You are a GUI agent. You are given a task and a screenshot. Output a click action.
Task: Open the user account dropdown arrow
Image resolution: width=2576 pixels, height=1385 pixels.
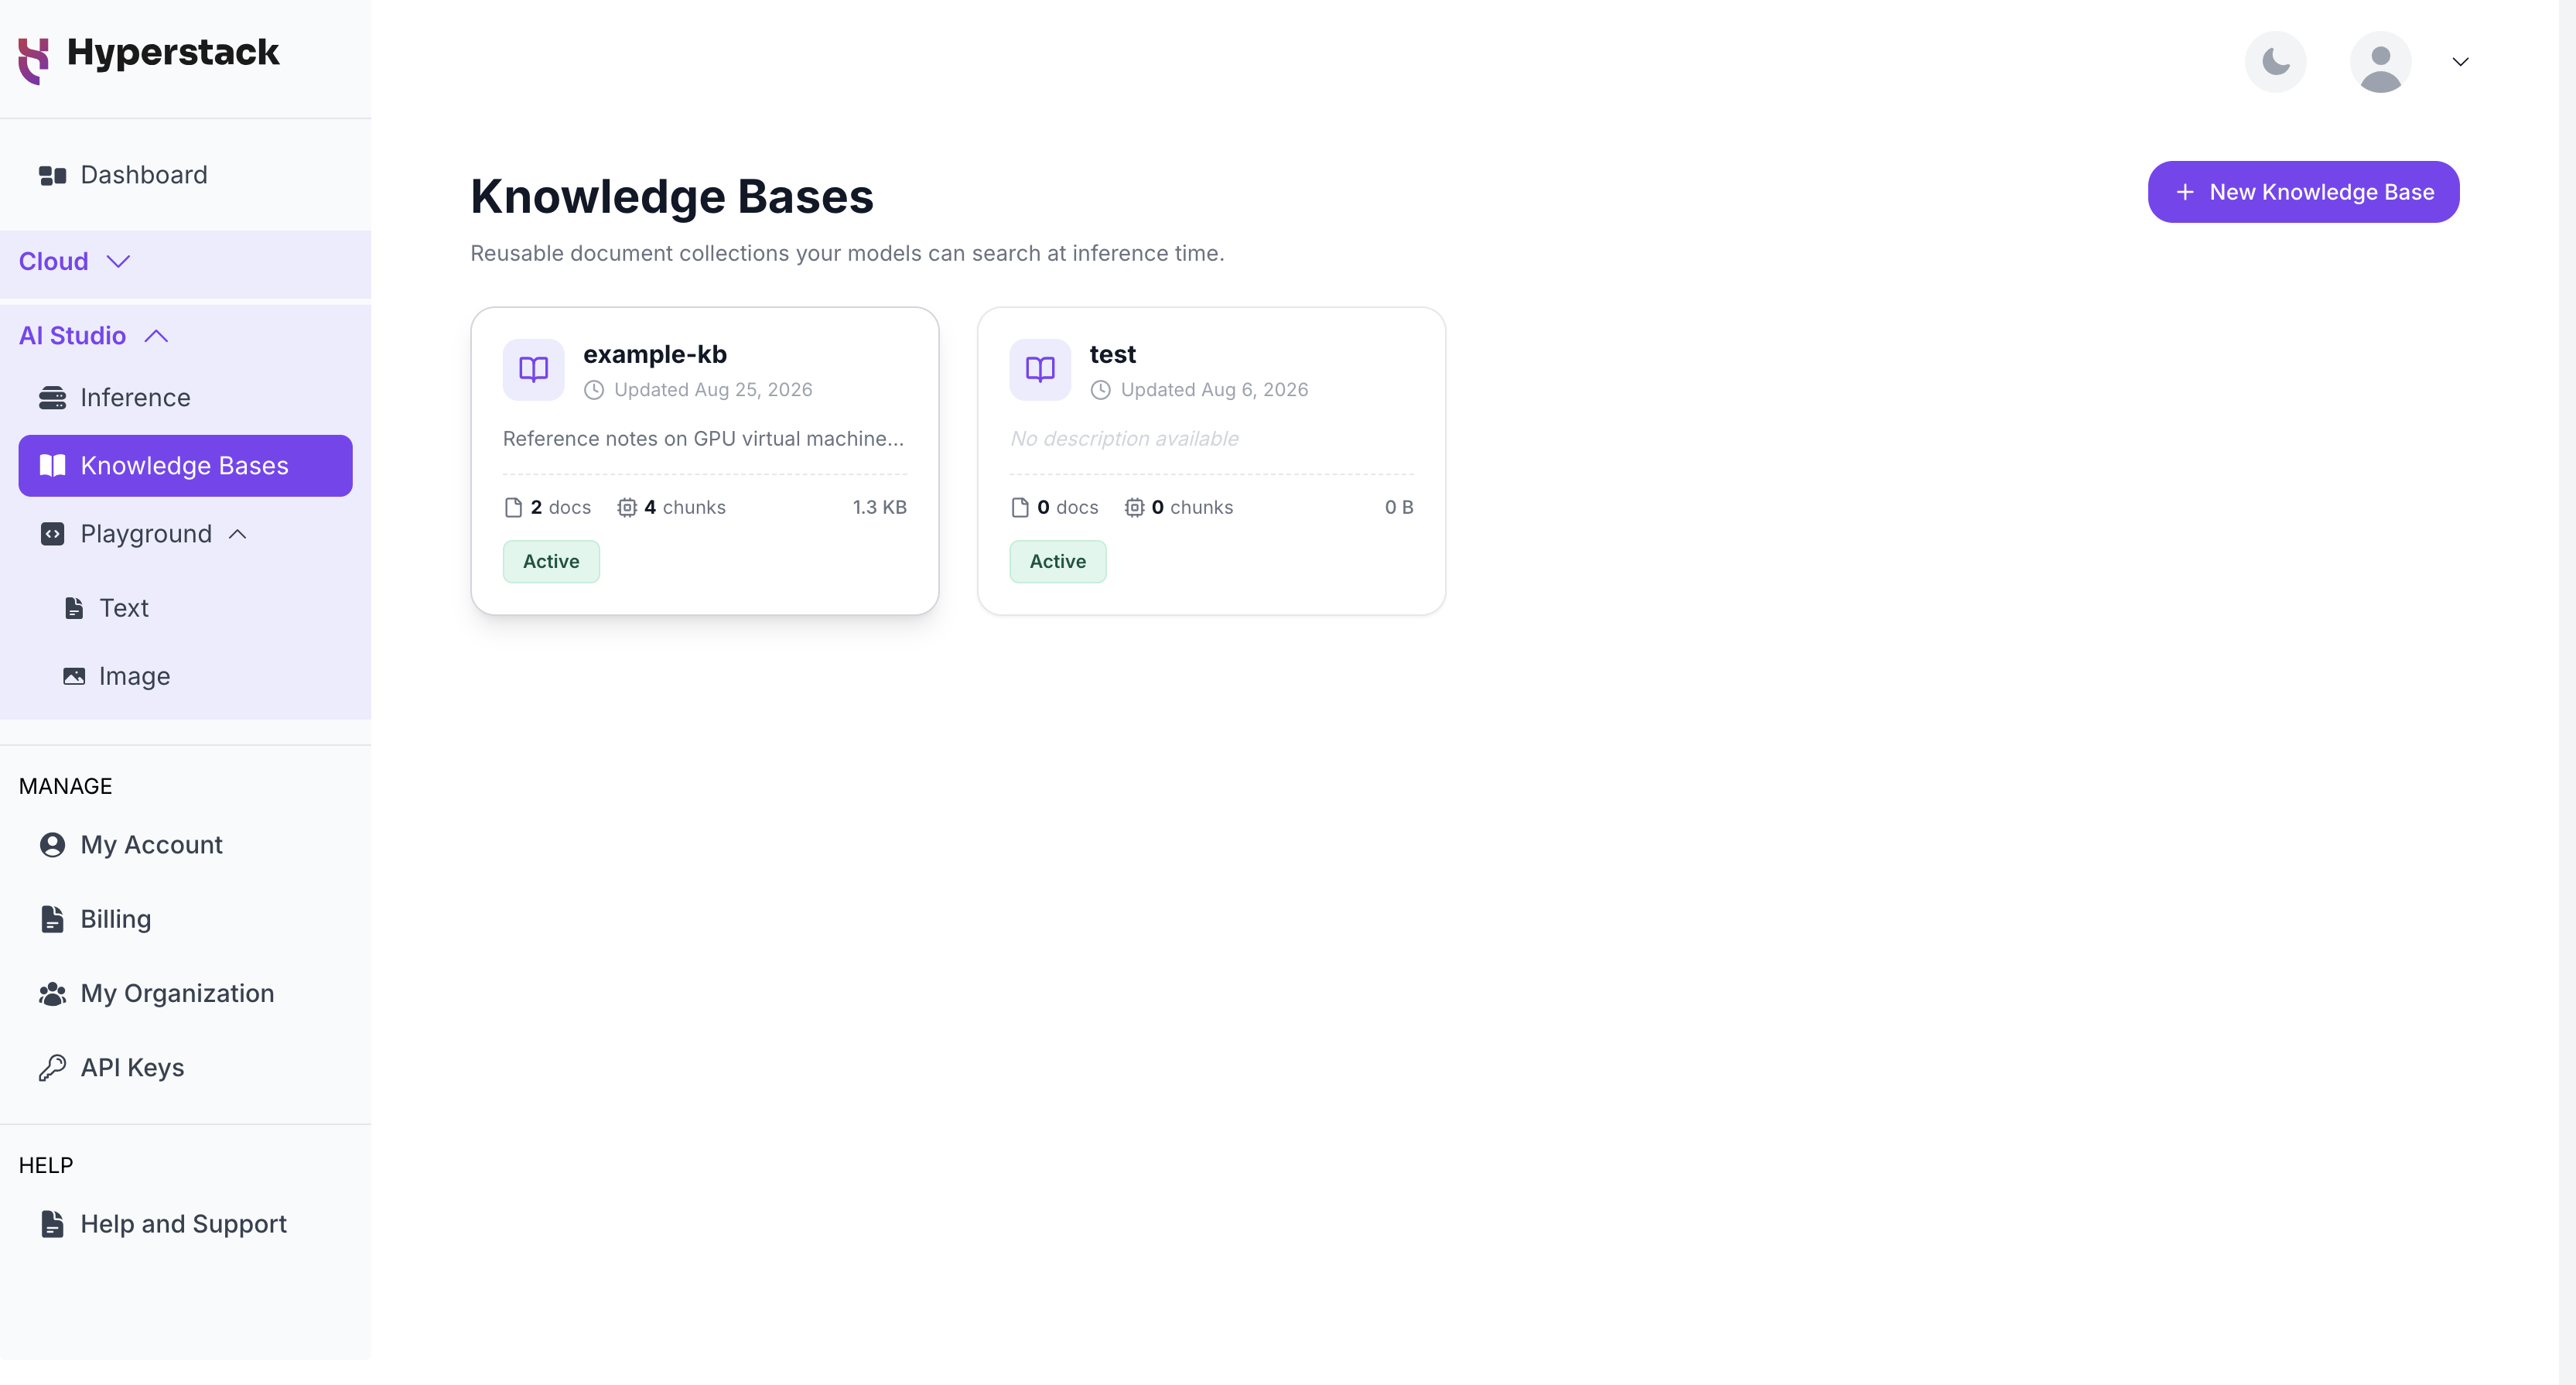pos(2460,62)
